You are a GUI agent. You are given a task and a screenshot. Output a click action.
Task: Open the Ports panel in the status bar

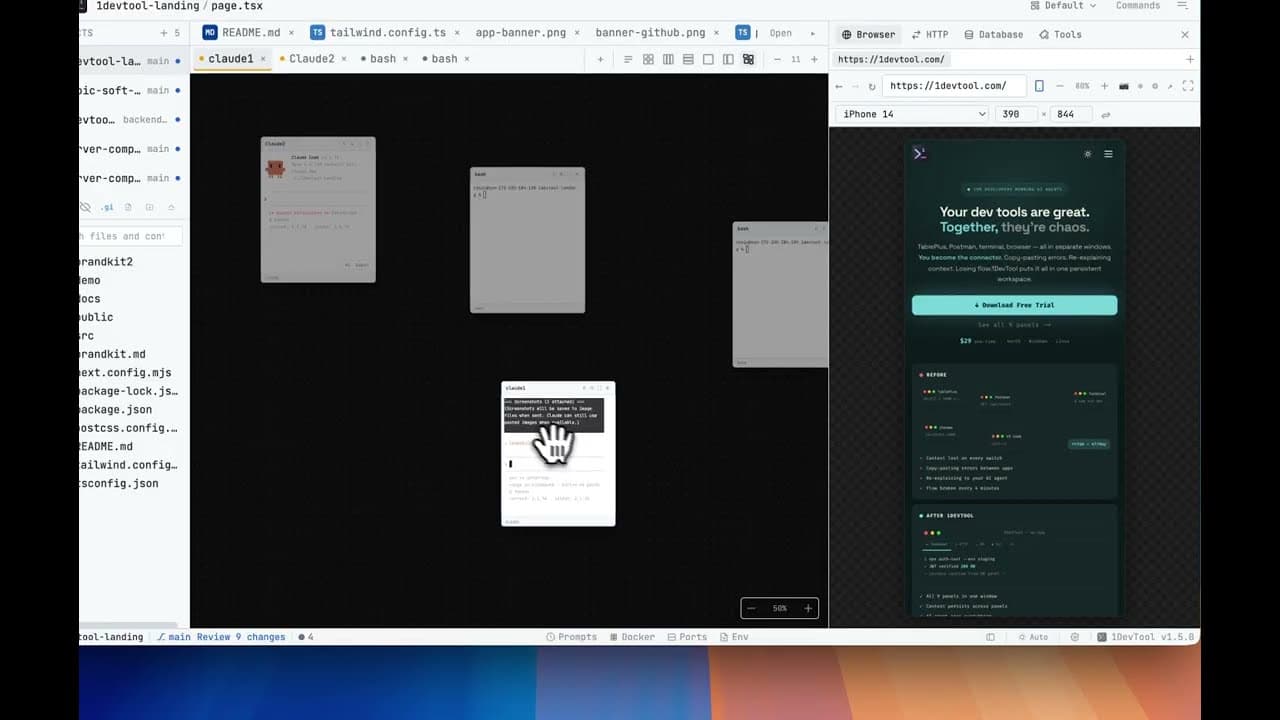[x=686, y=636]
